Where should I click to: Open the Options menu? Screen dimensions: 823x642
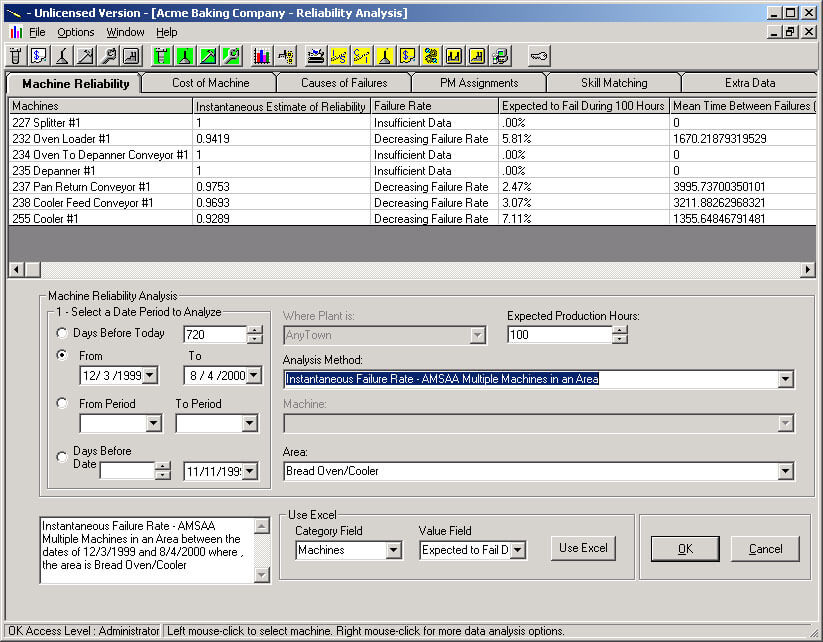76,33
